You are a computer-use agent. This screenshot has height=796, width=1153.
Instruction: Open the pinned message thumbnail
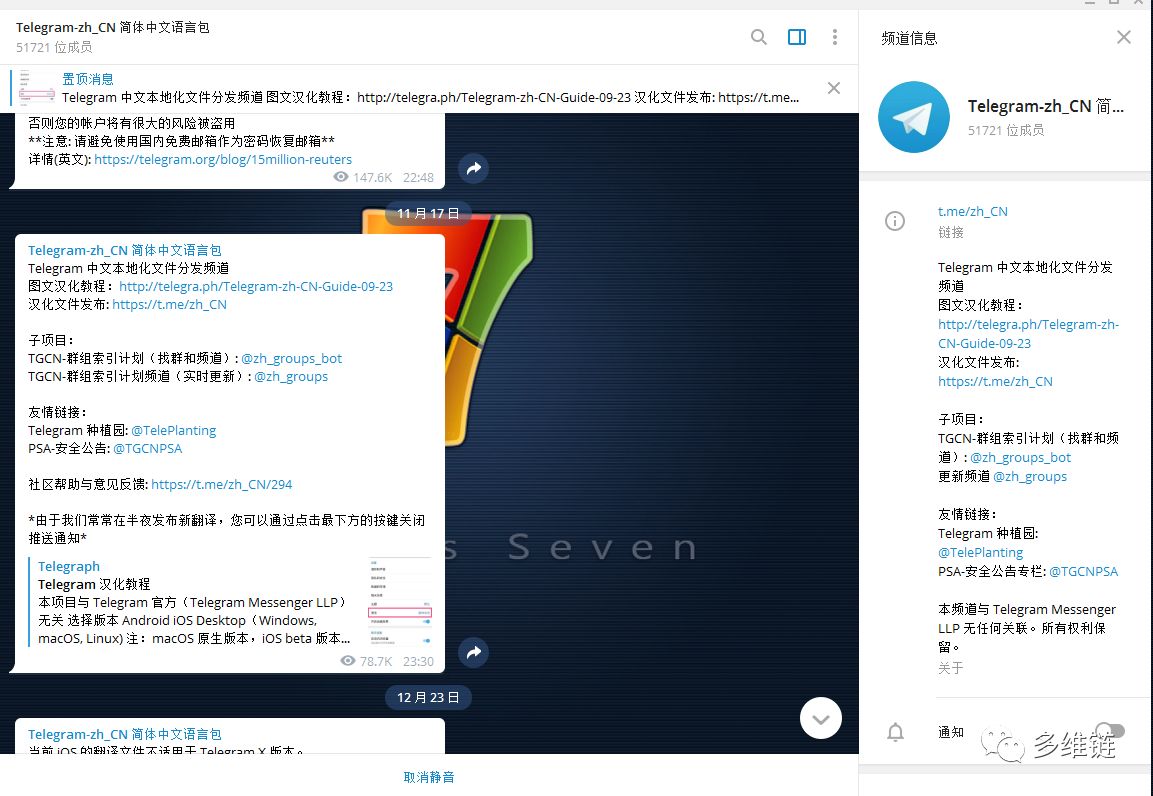pyautogui.click(x=37, y=87)
